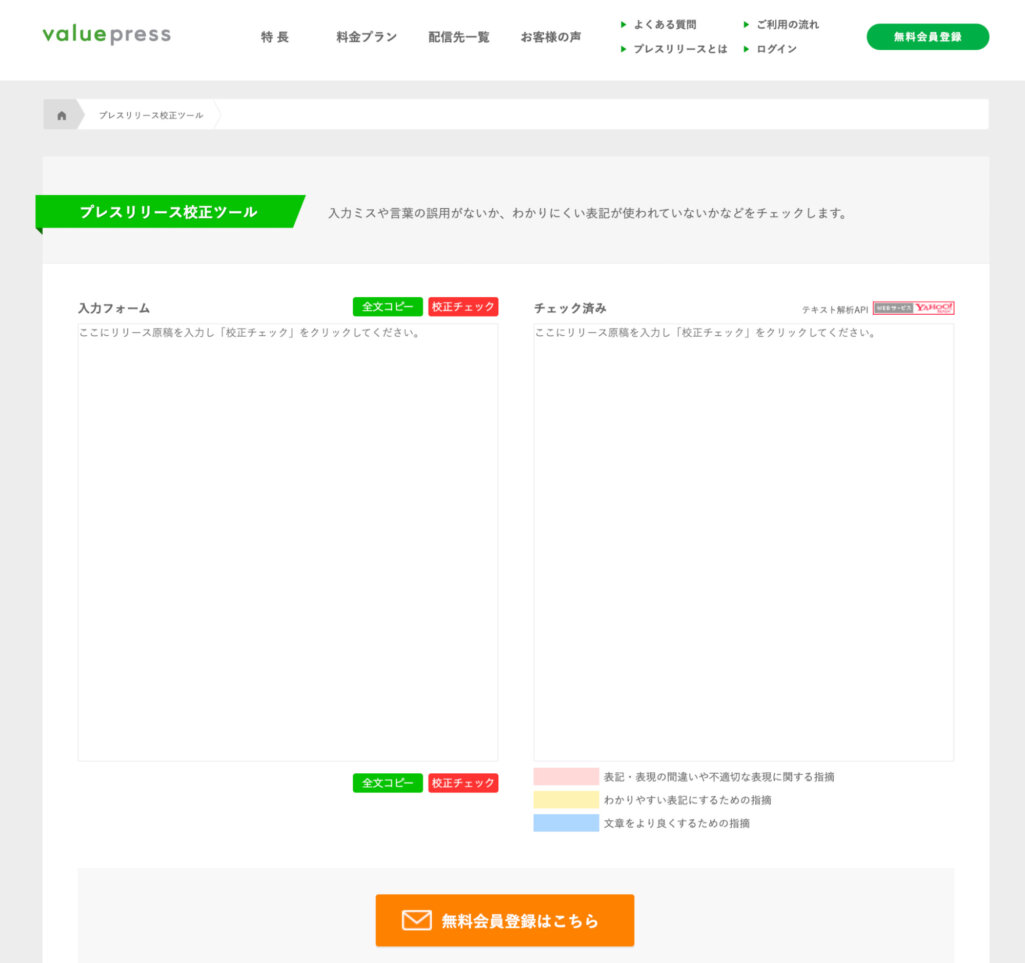The width and height of the screenshot is (1025, 963).
Task: Open the 料金プラン menu item
Action: [x=366, y=37]
